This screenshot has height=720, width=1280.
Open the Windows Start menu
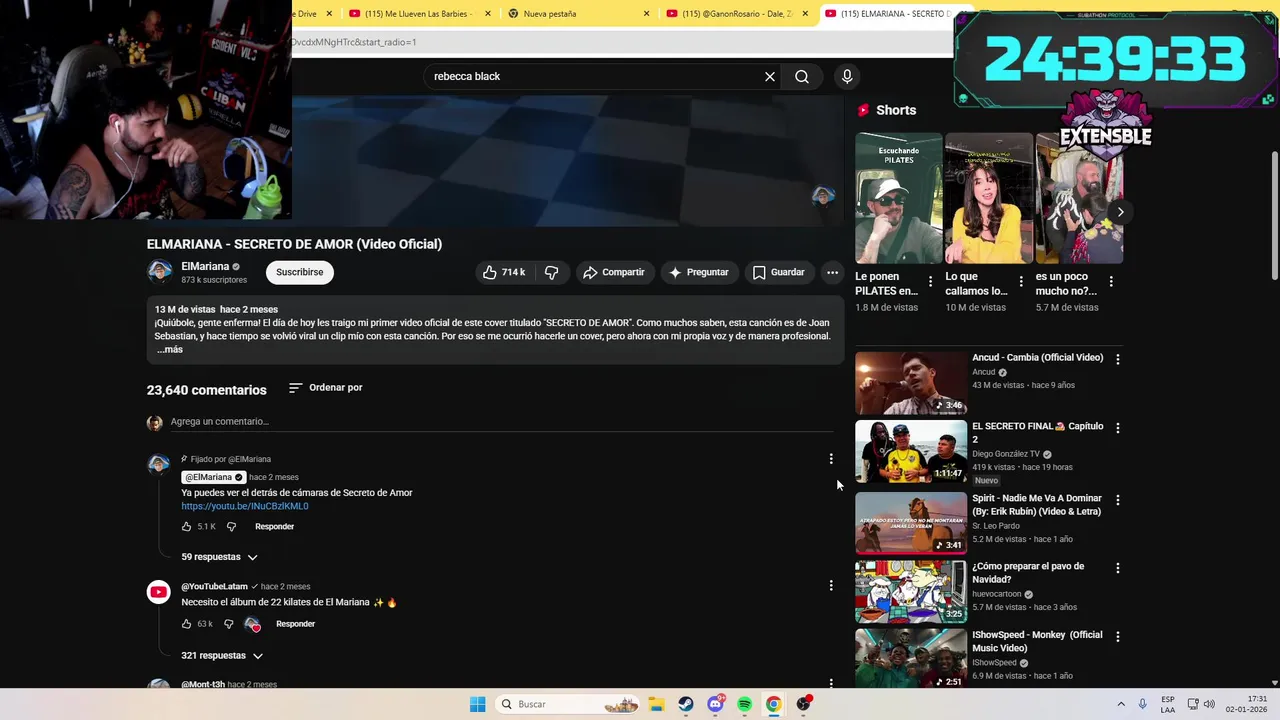pos(478,704)
